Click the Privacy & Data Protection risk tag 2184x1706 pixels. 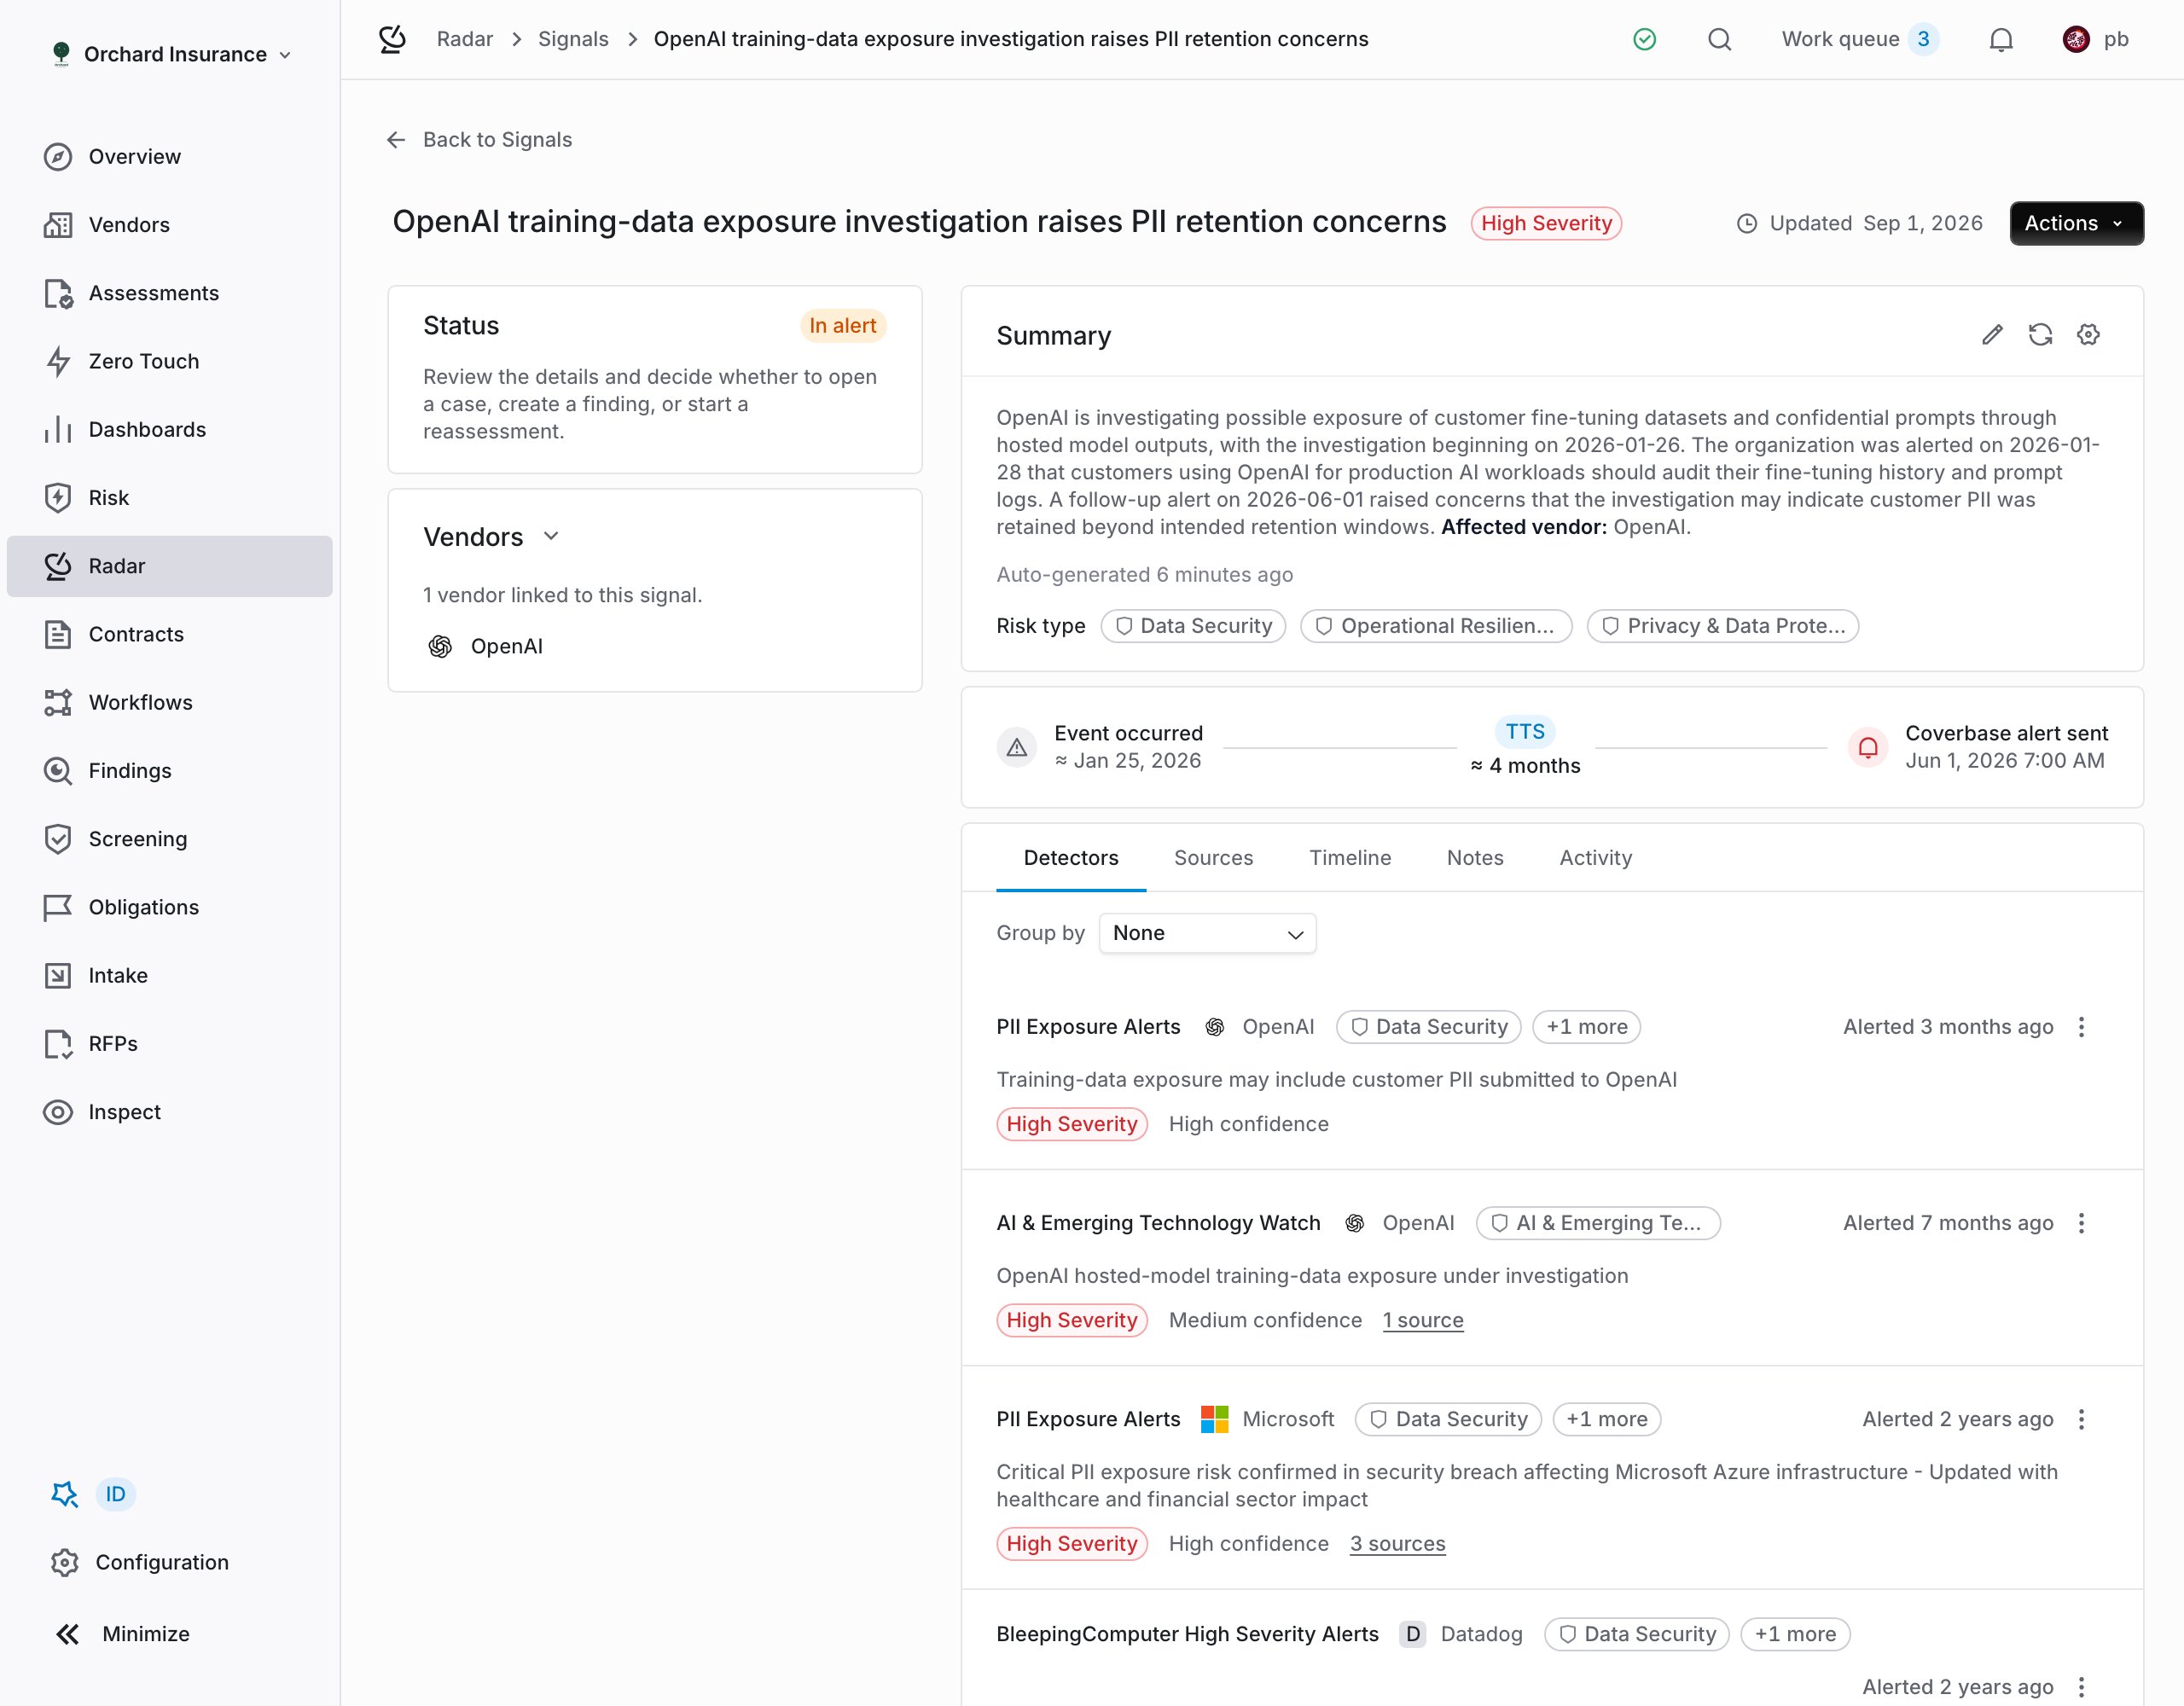tap(1723, 626)
